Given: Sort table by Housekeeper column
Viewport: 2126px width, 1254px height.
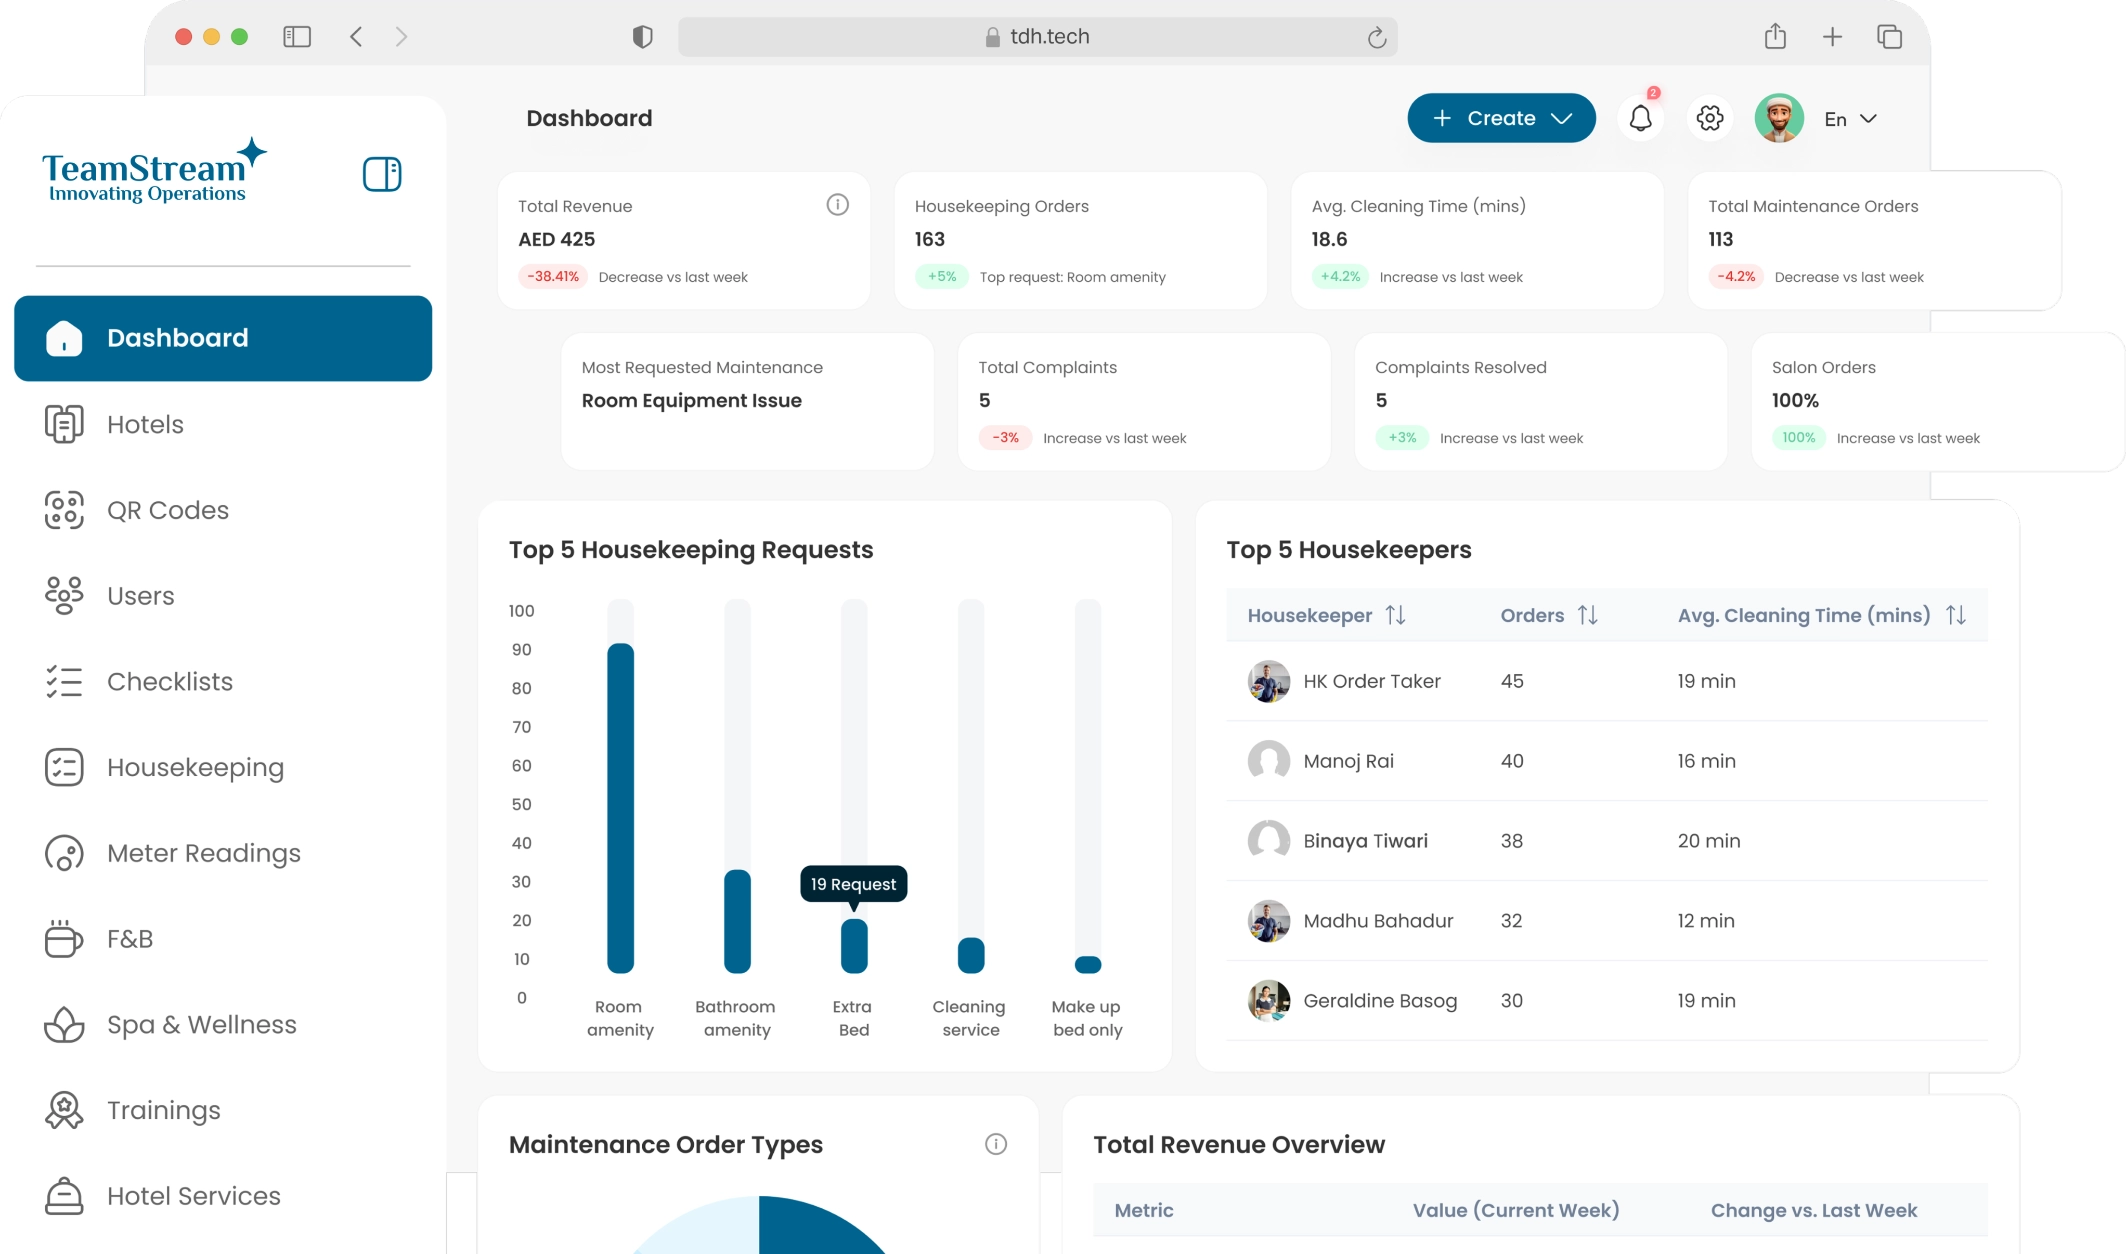Looking at the screenshot, I should tap(1395, 615).
